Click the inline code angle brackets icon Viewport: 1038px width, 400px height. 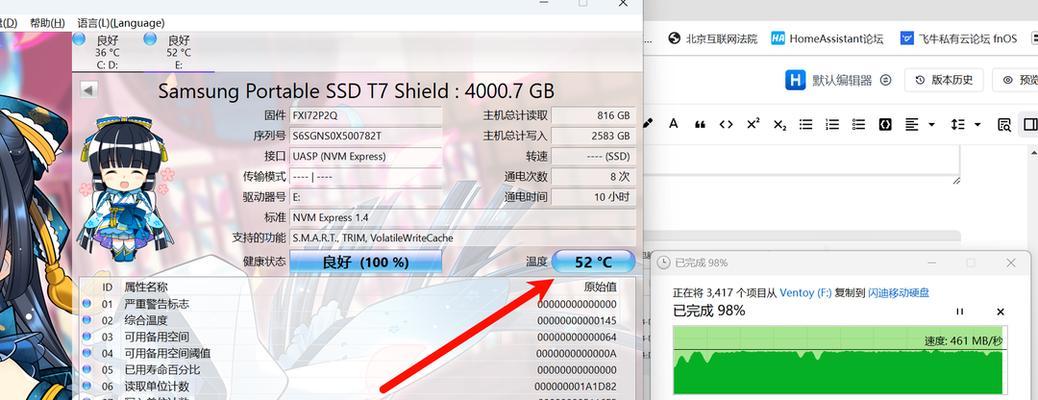[x=726, y=125]
